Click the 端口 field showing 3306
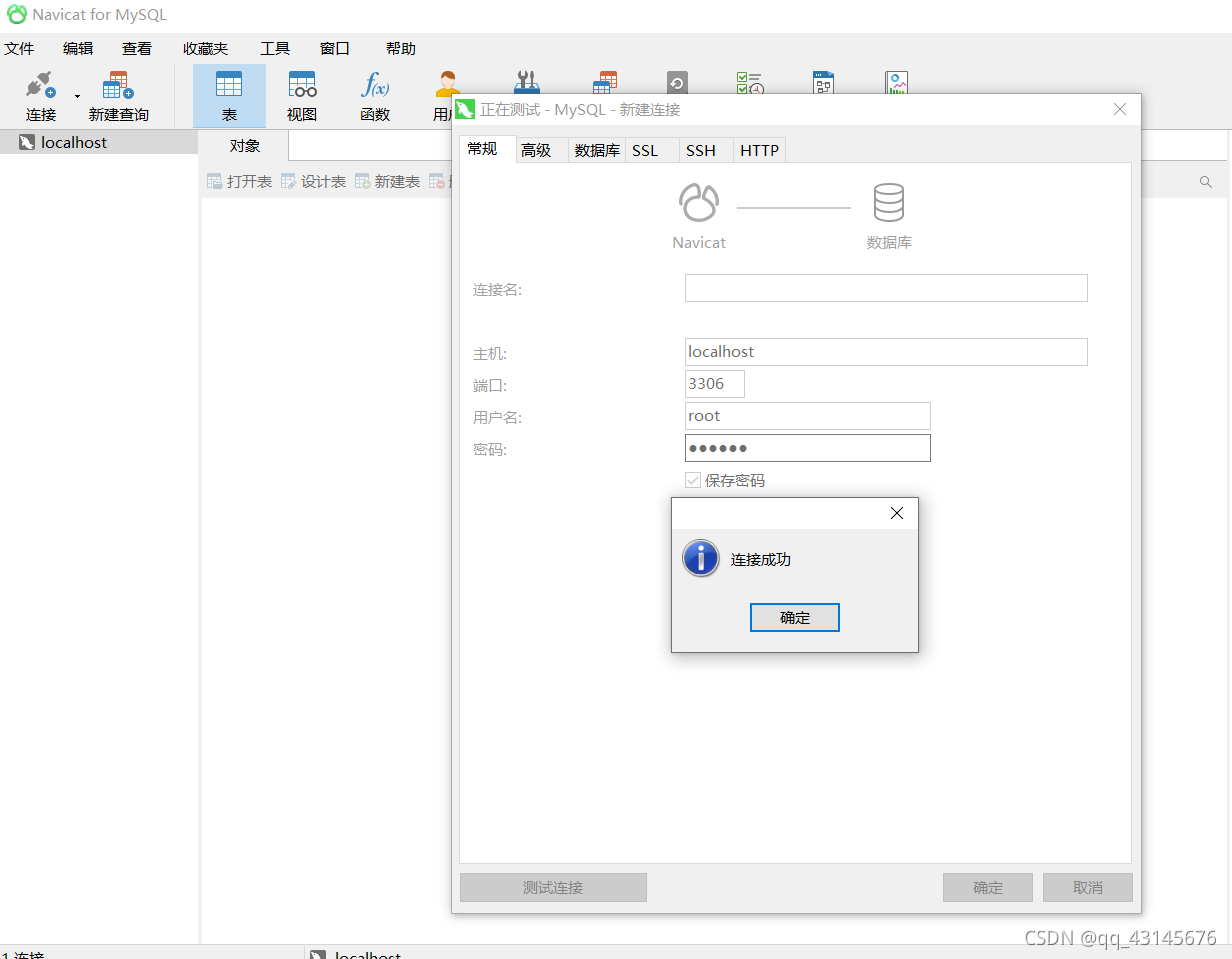 point(715,384)
